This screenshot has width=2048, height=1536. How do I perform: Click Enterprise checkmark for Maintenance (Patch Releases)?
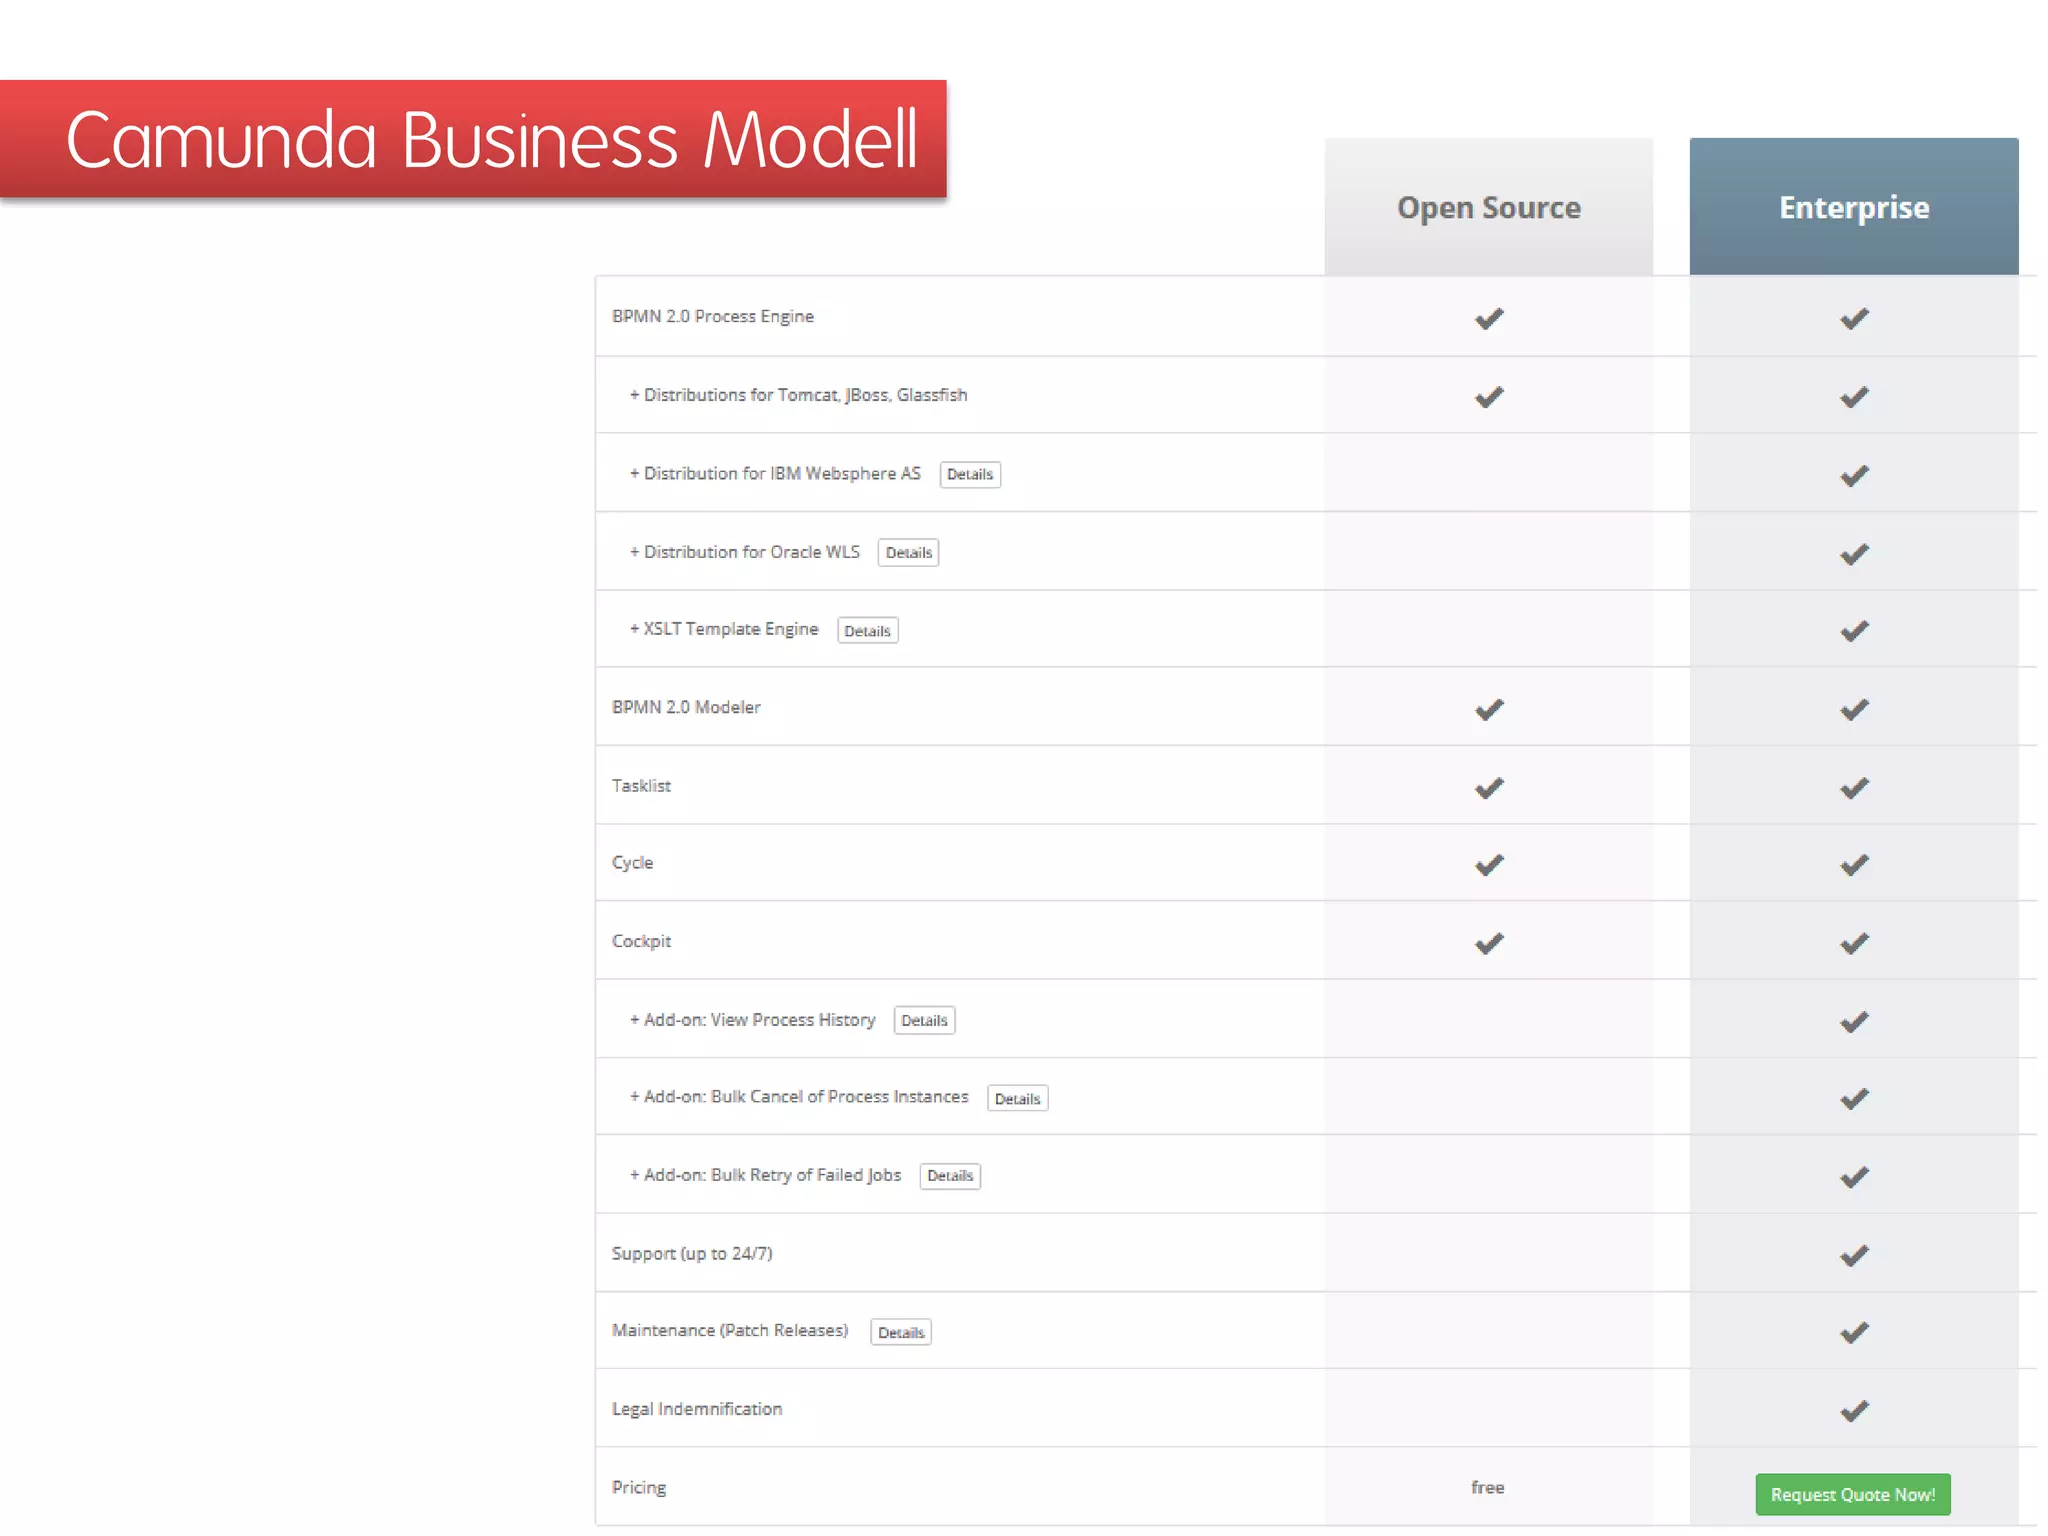[x=1854, y=1333]
